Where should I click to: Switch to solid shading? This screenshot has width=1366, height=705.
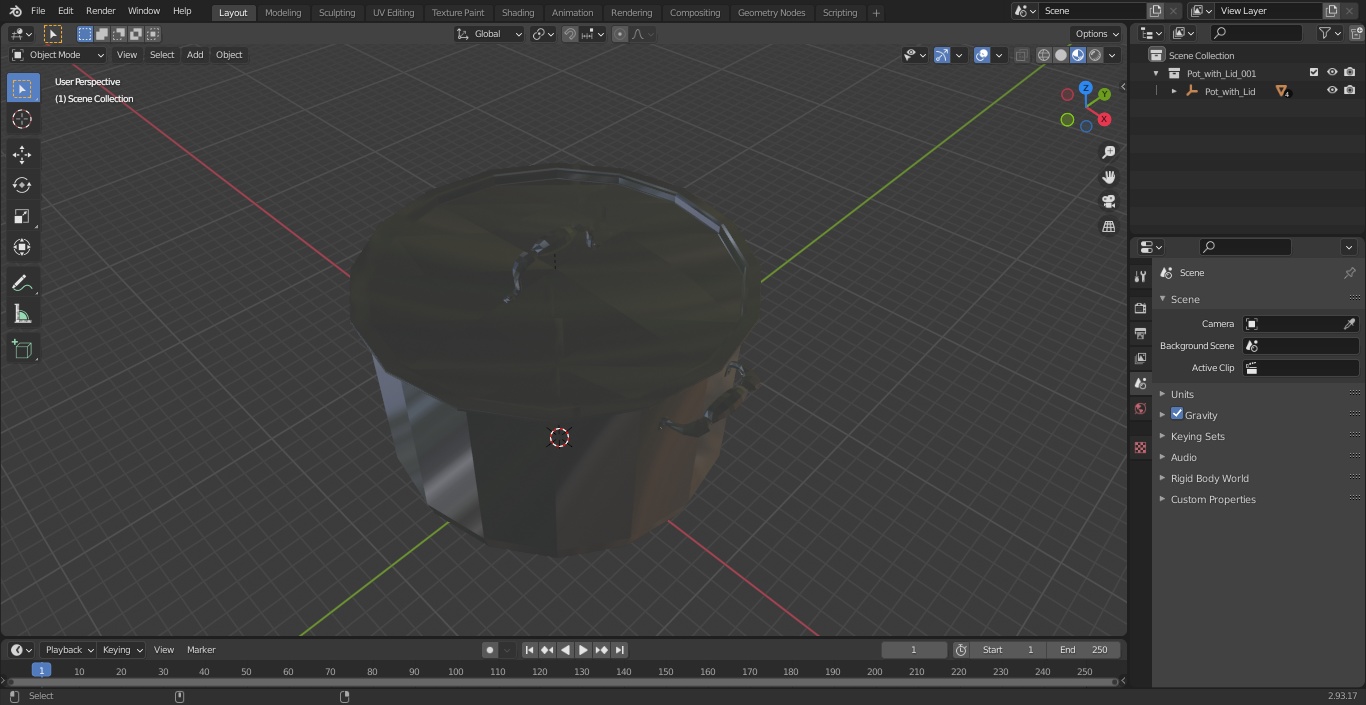coord(1061,55)
